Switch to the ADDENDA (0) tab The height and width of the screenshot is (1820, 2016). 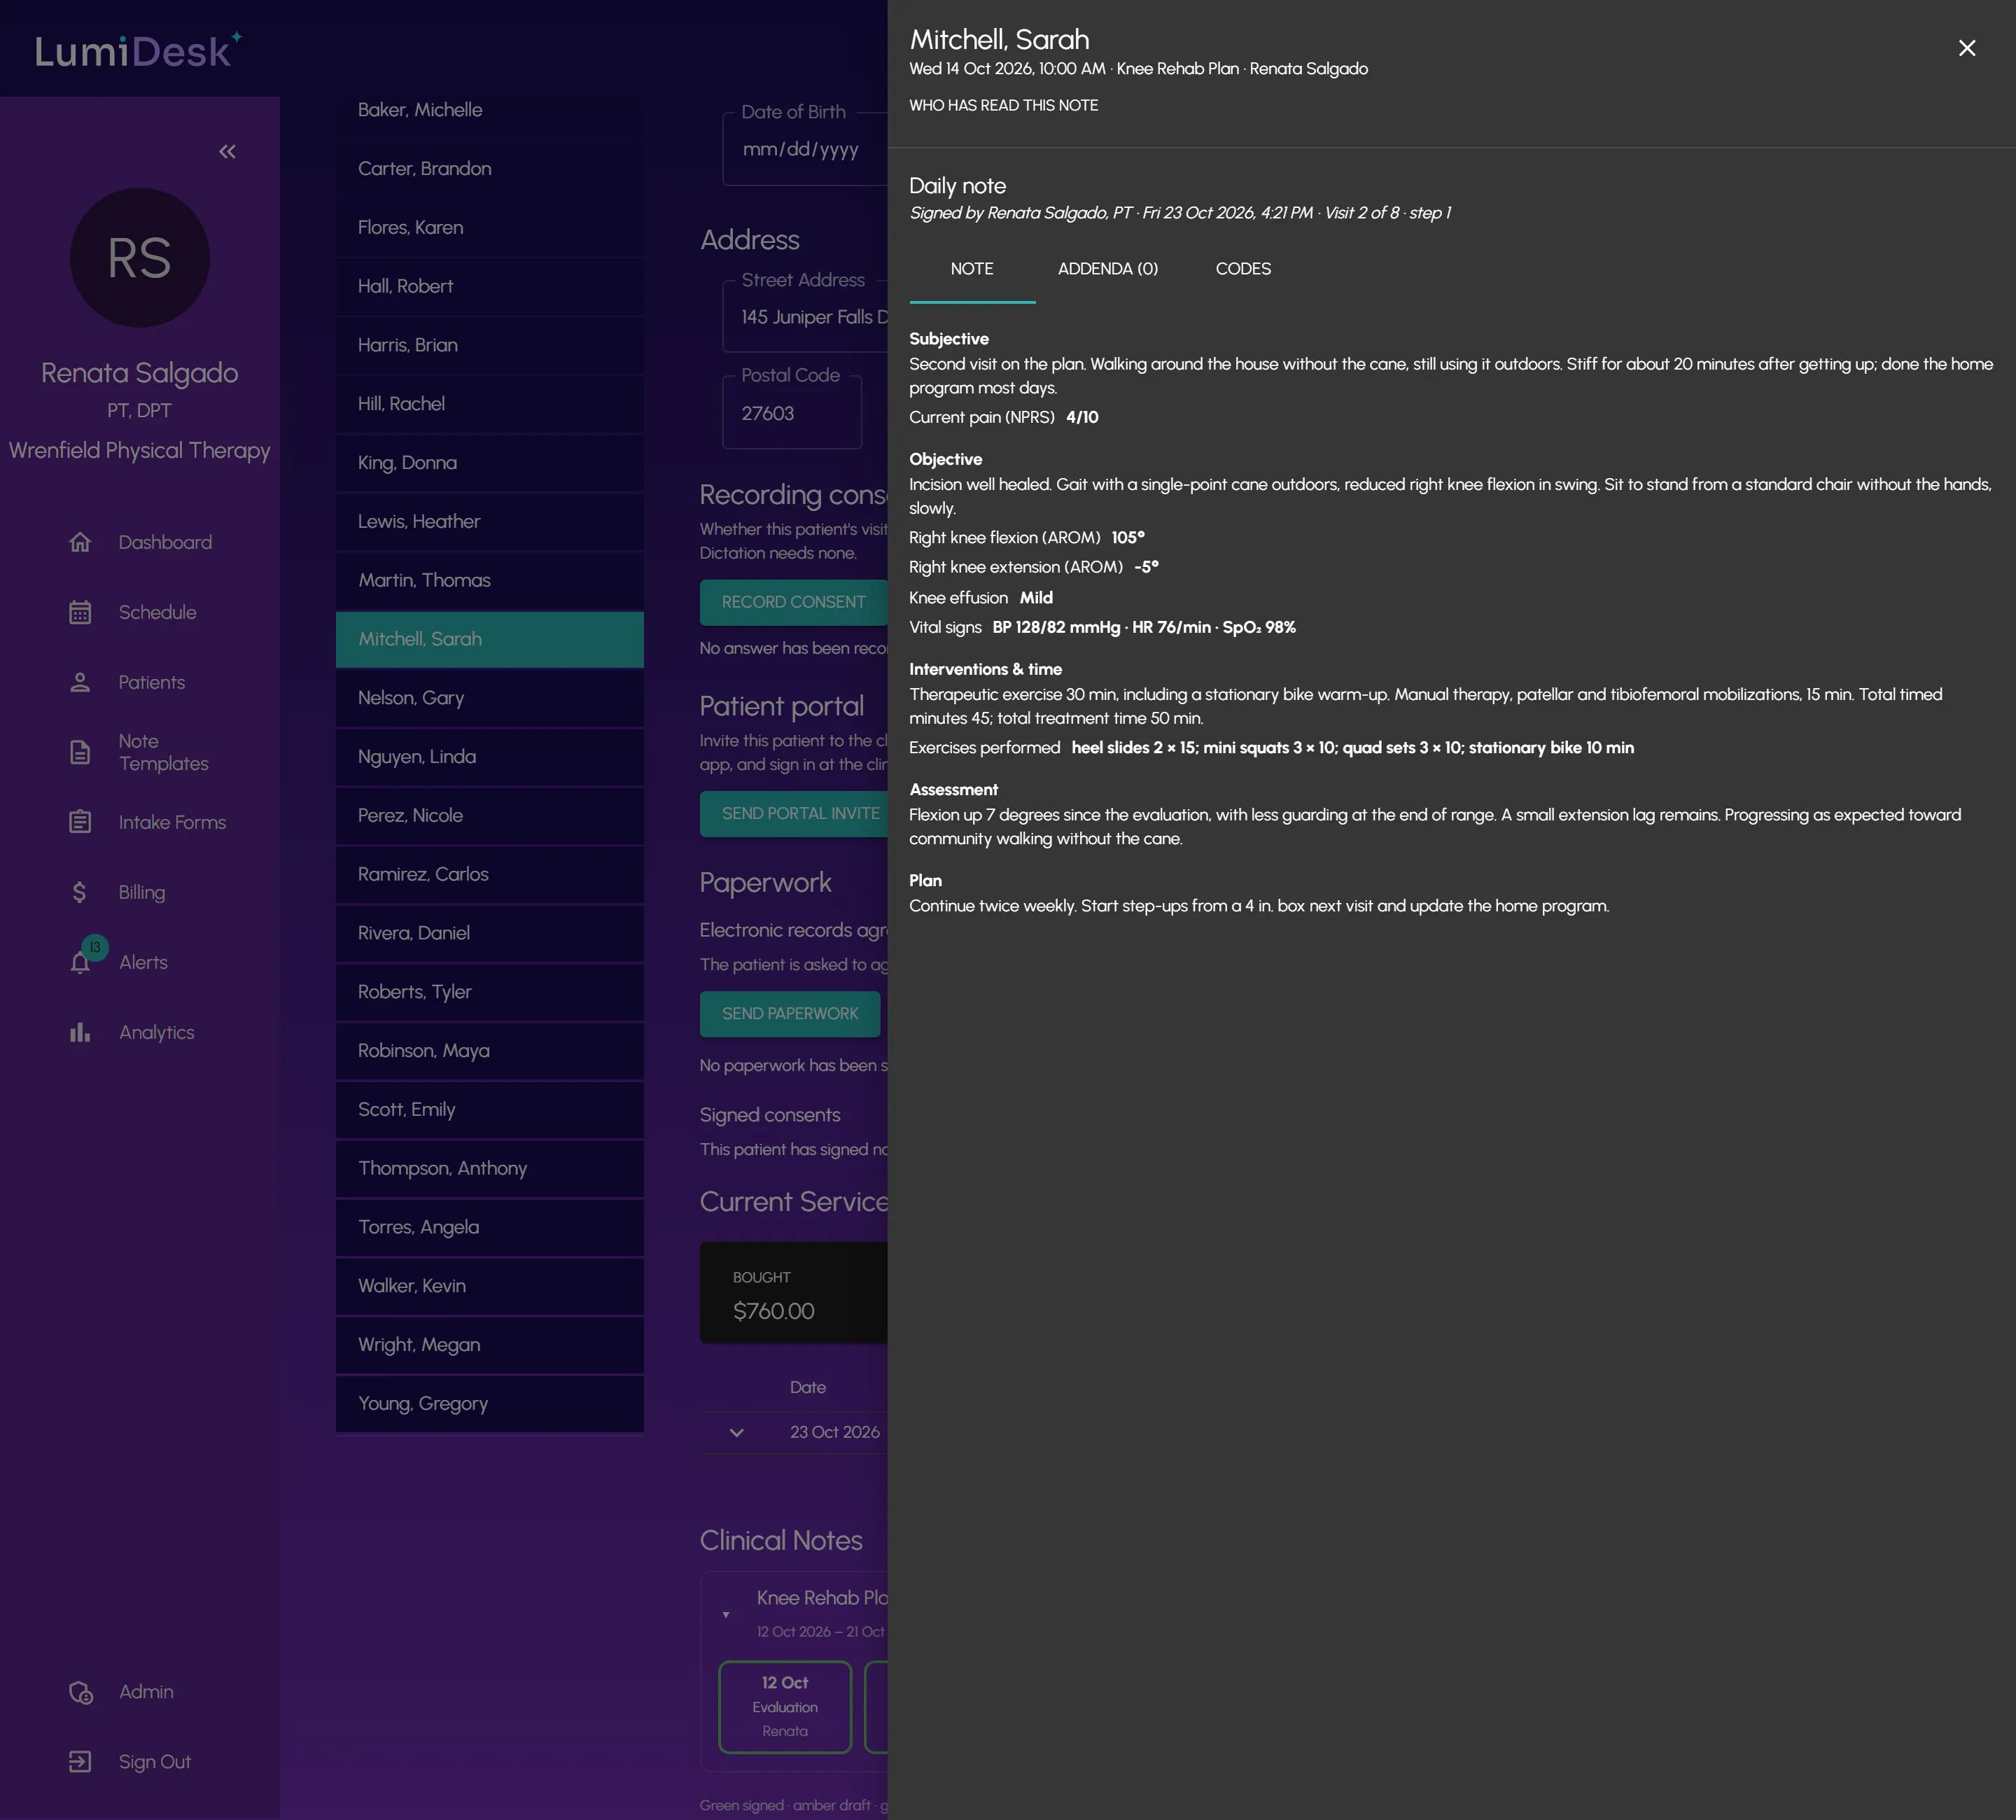(x=1108, y=269)
